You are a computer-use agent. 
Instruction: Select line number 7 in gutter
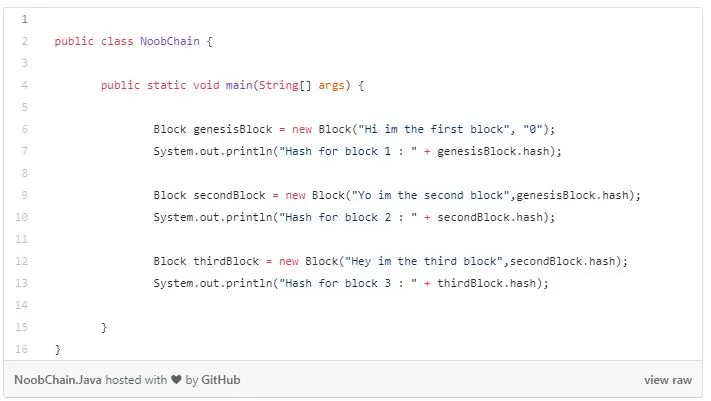pos(24,151)
